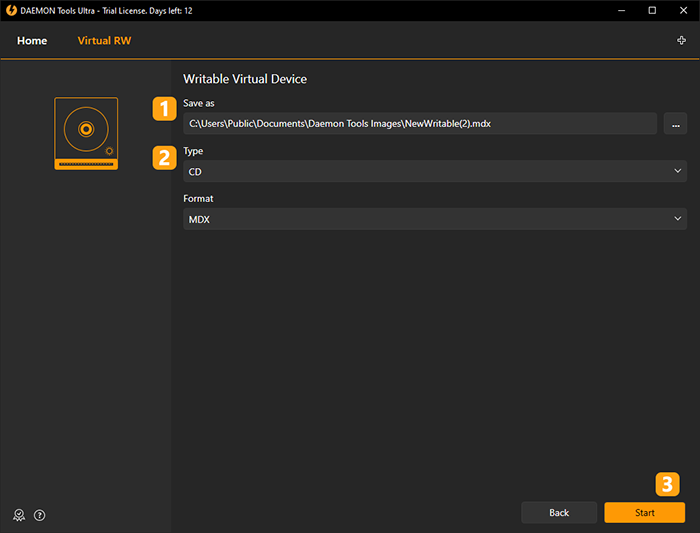Screen dimensions: 700x533
Task: Add a new tab with plus icon
Action: click(681, 41)
